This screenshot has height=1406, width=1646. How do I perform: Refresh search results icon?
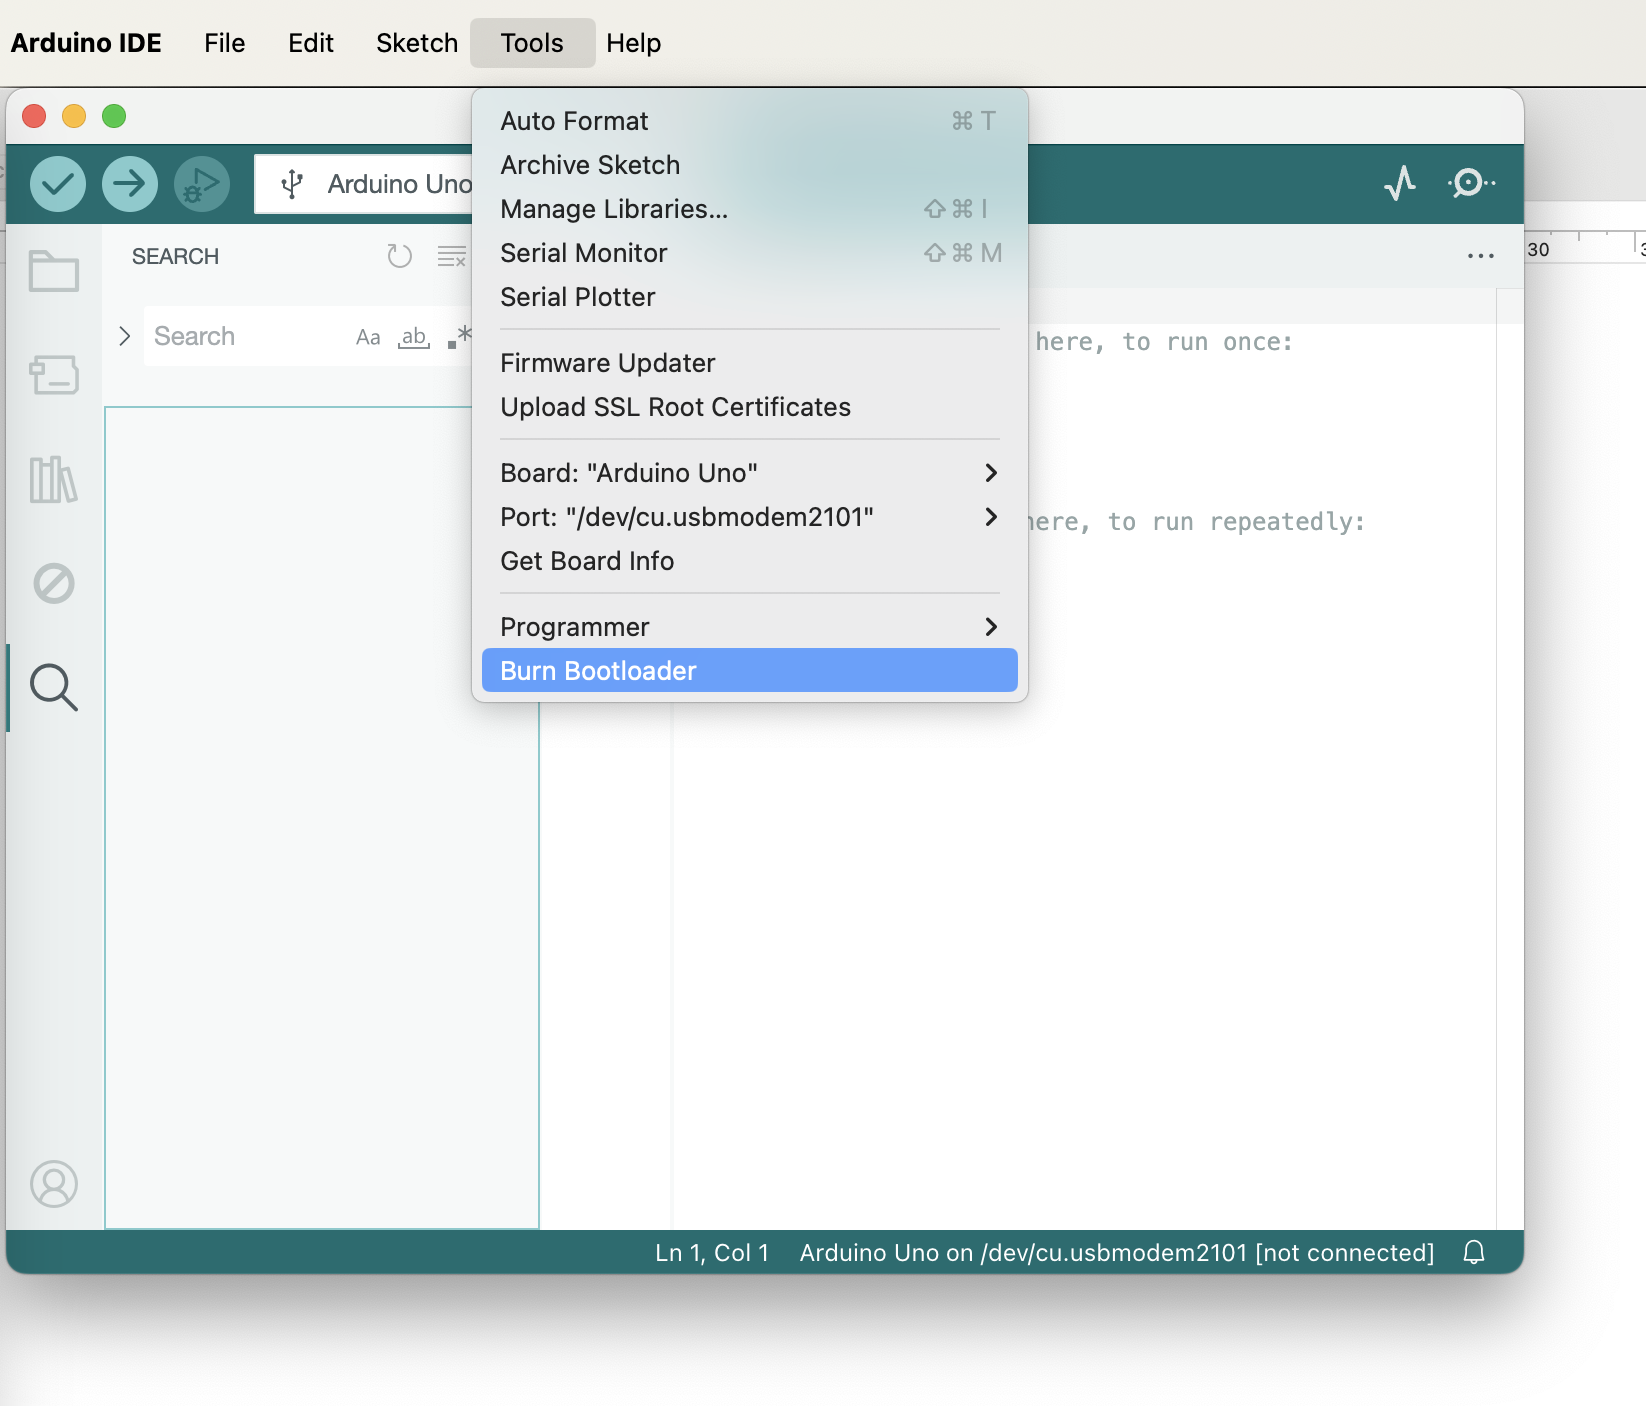400,257
